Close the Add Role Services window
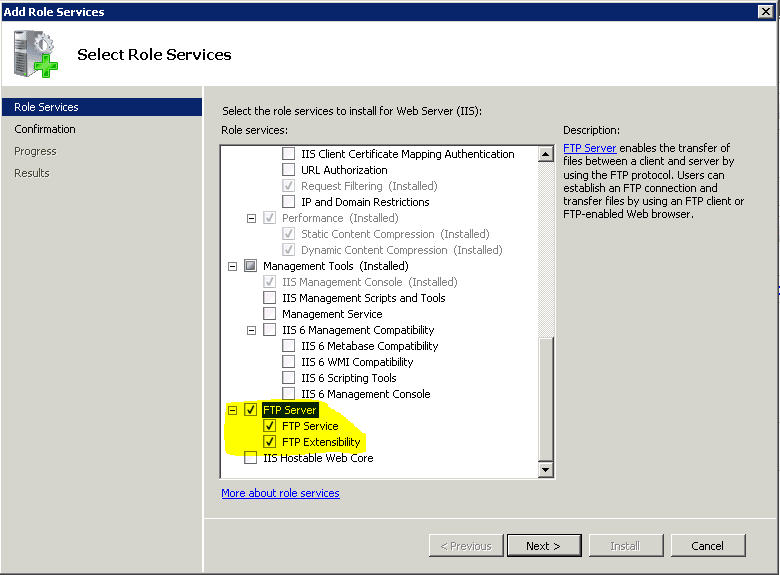Viewport: 780px width, 575px height. [x=766, y=12]
